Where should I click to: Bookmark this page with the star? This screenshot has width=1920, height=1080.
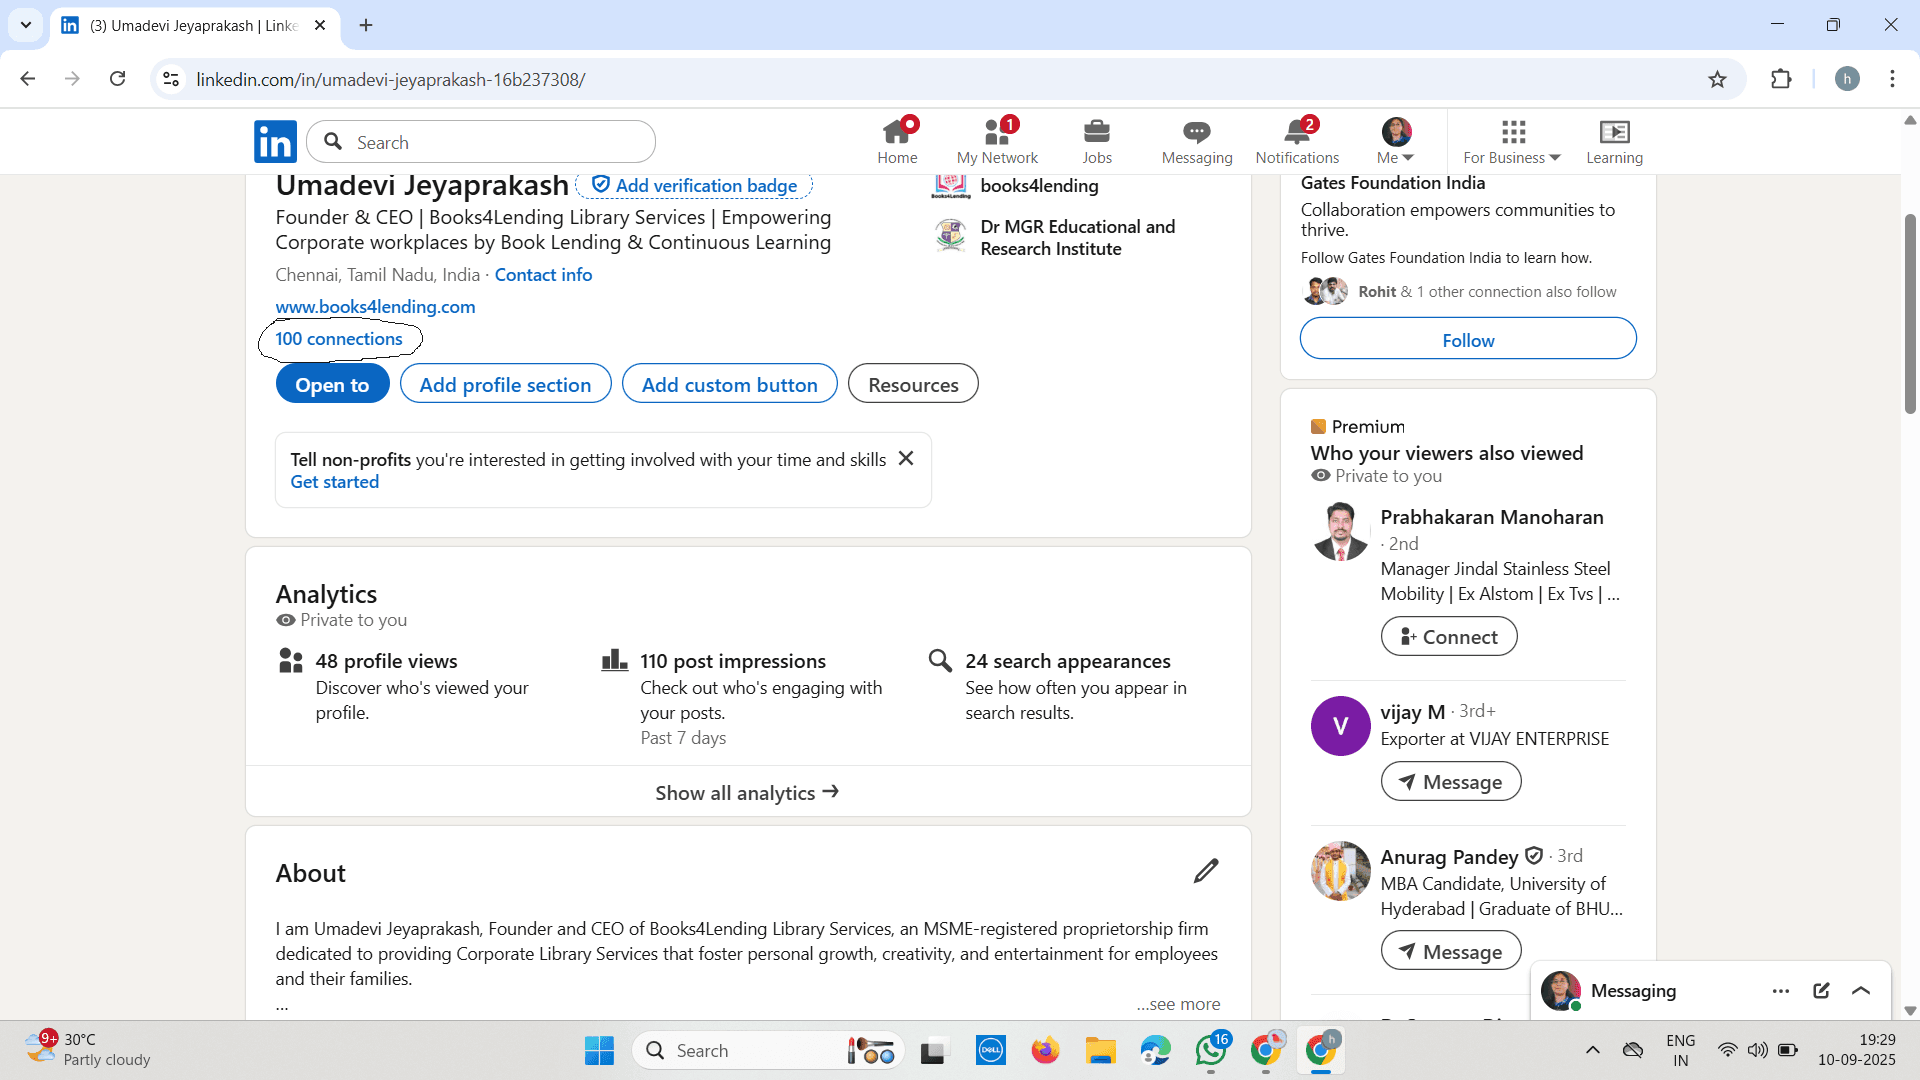click(1717, 79)
